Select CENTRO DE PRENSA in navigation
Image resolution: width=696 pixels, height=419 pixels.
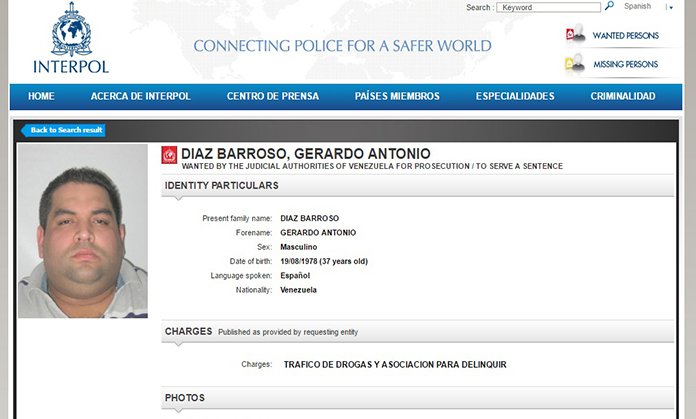[273, 97]
